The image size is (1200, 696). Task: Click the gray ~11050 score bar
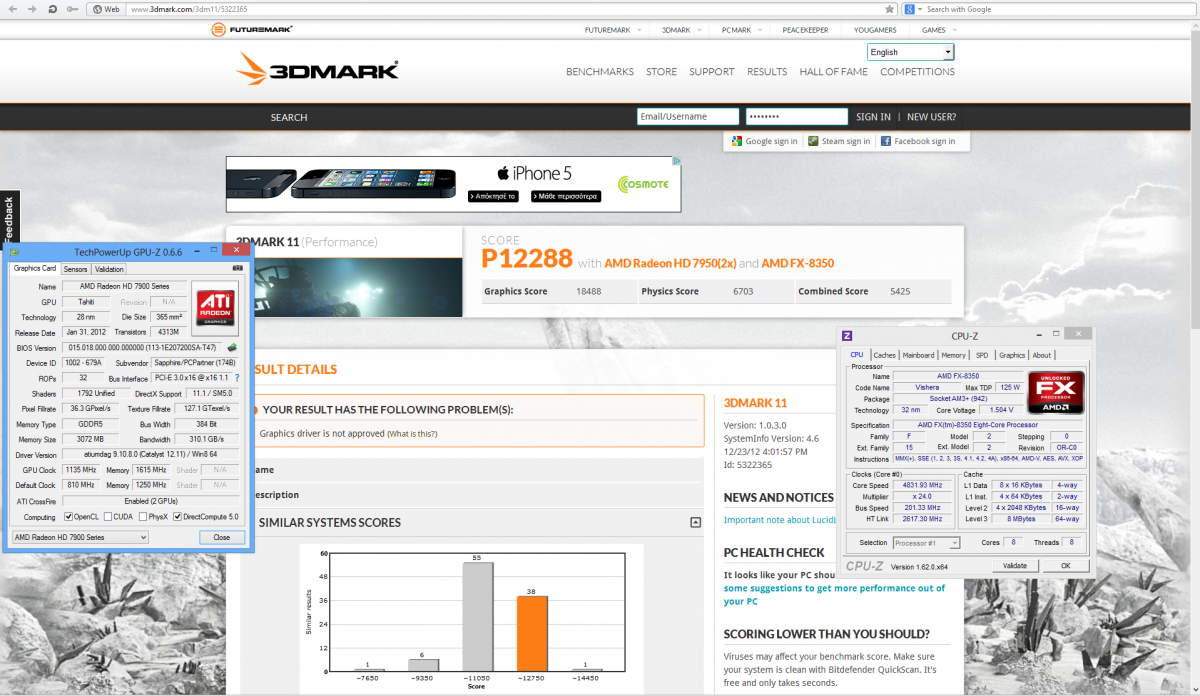tap(478, 616)
